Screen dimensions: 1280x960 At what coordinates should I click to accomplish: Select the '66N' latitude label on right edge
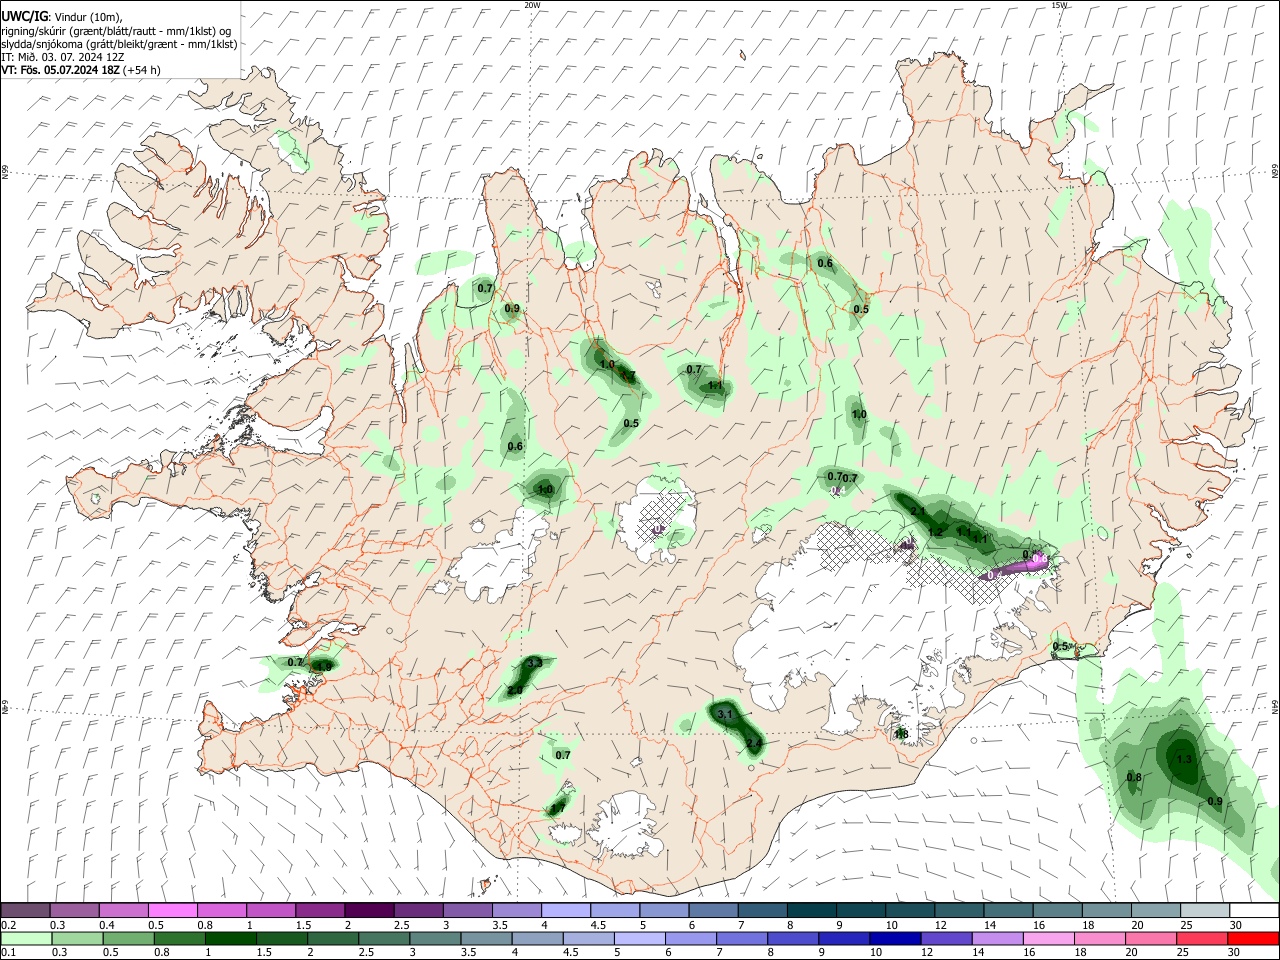[1275, 172]
